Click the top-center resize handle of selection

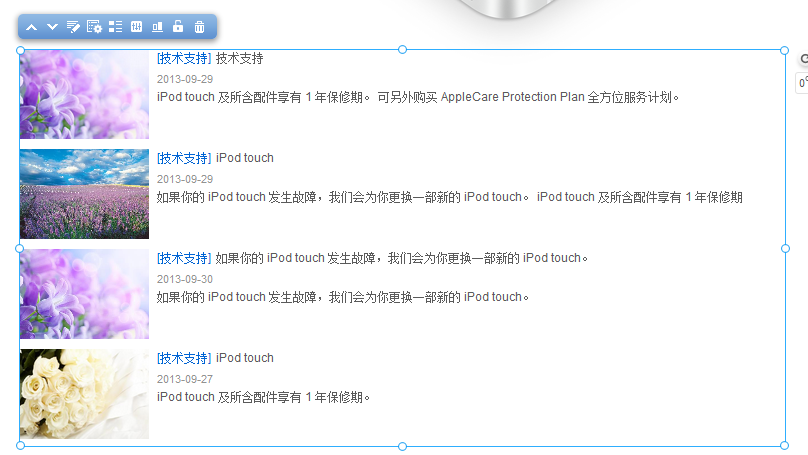(x=402, y=49)
